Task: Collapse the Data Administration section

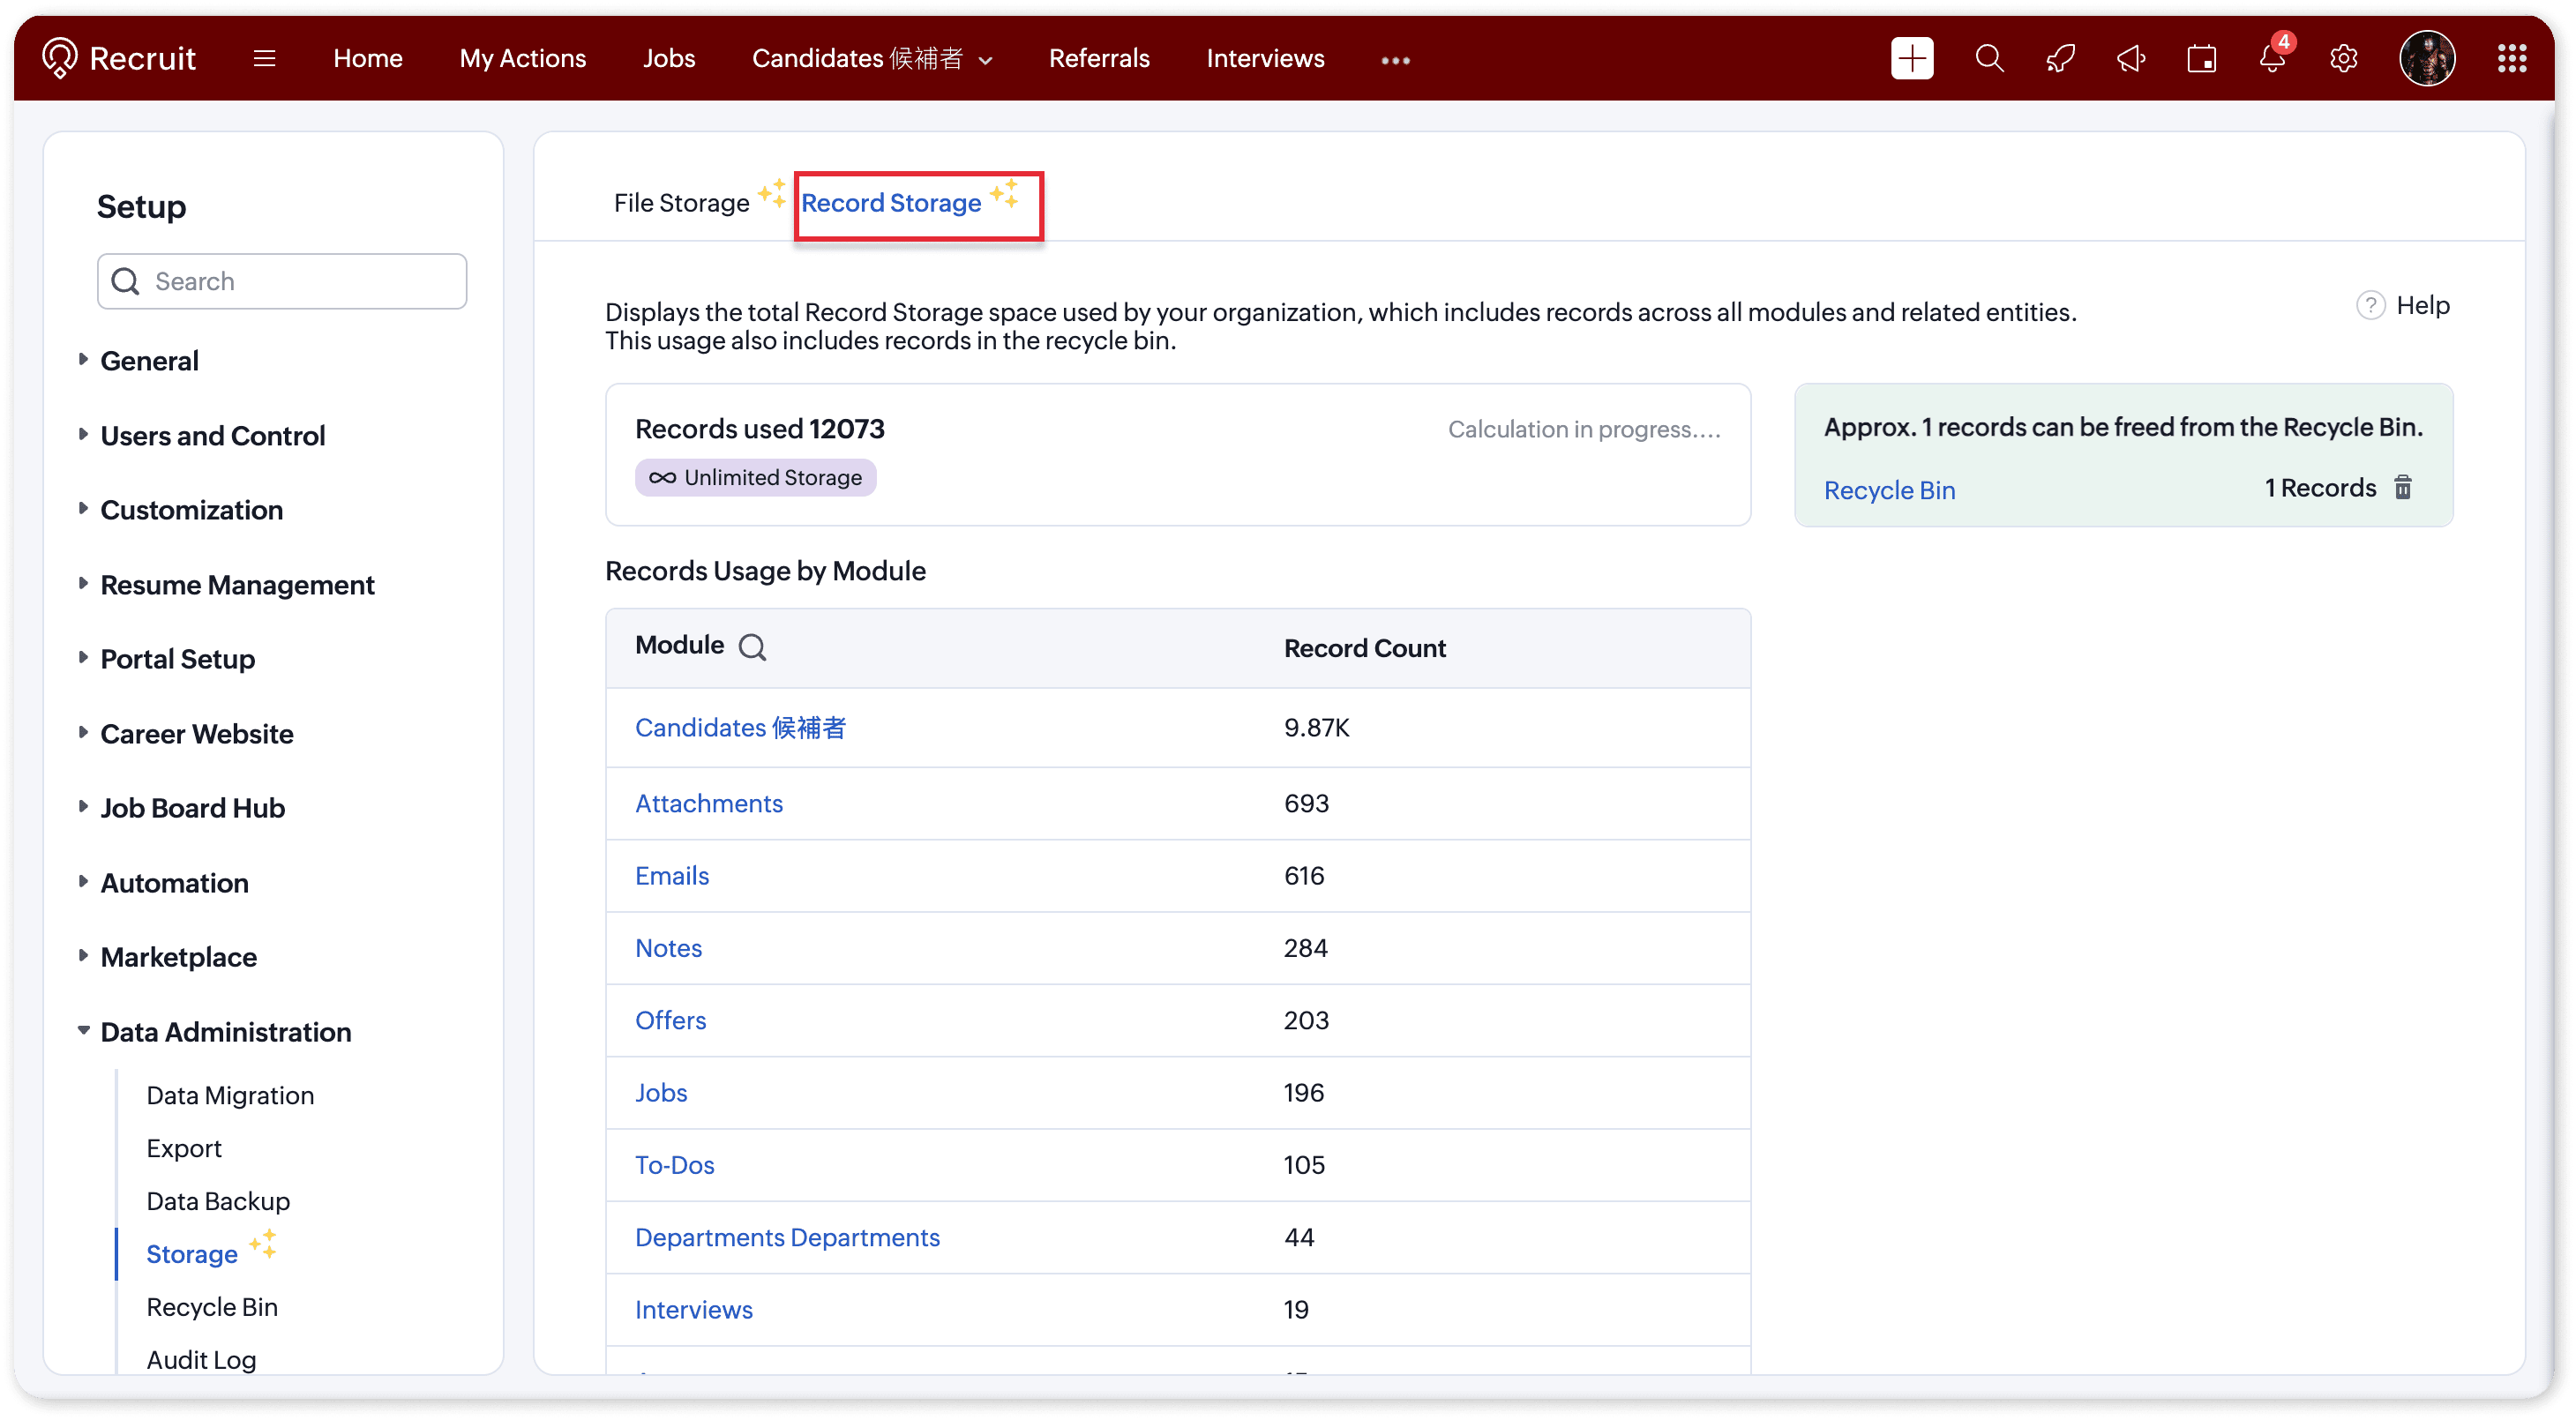Action: 225,1031
